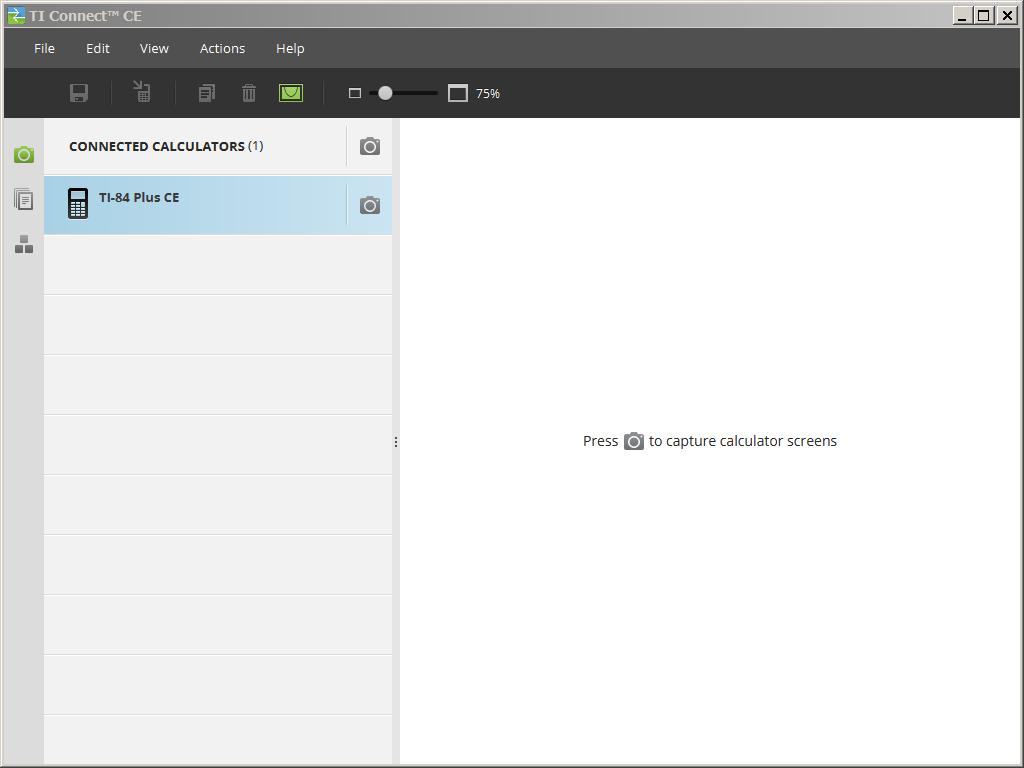Select the TI-84 Plus CE calculator row
This screenshot has height=768, width=1024.
(x=218, y=205)
